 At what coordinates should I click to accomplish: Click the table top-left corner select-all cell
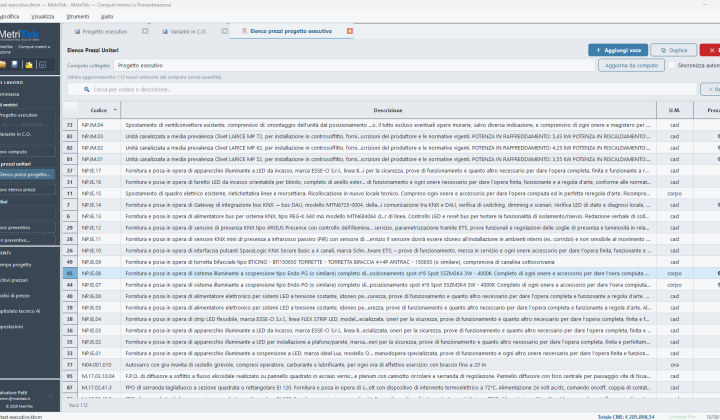[x=70, y=110]
